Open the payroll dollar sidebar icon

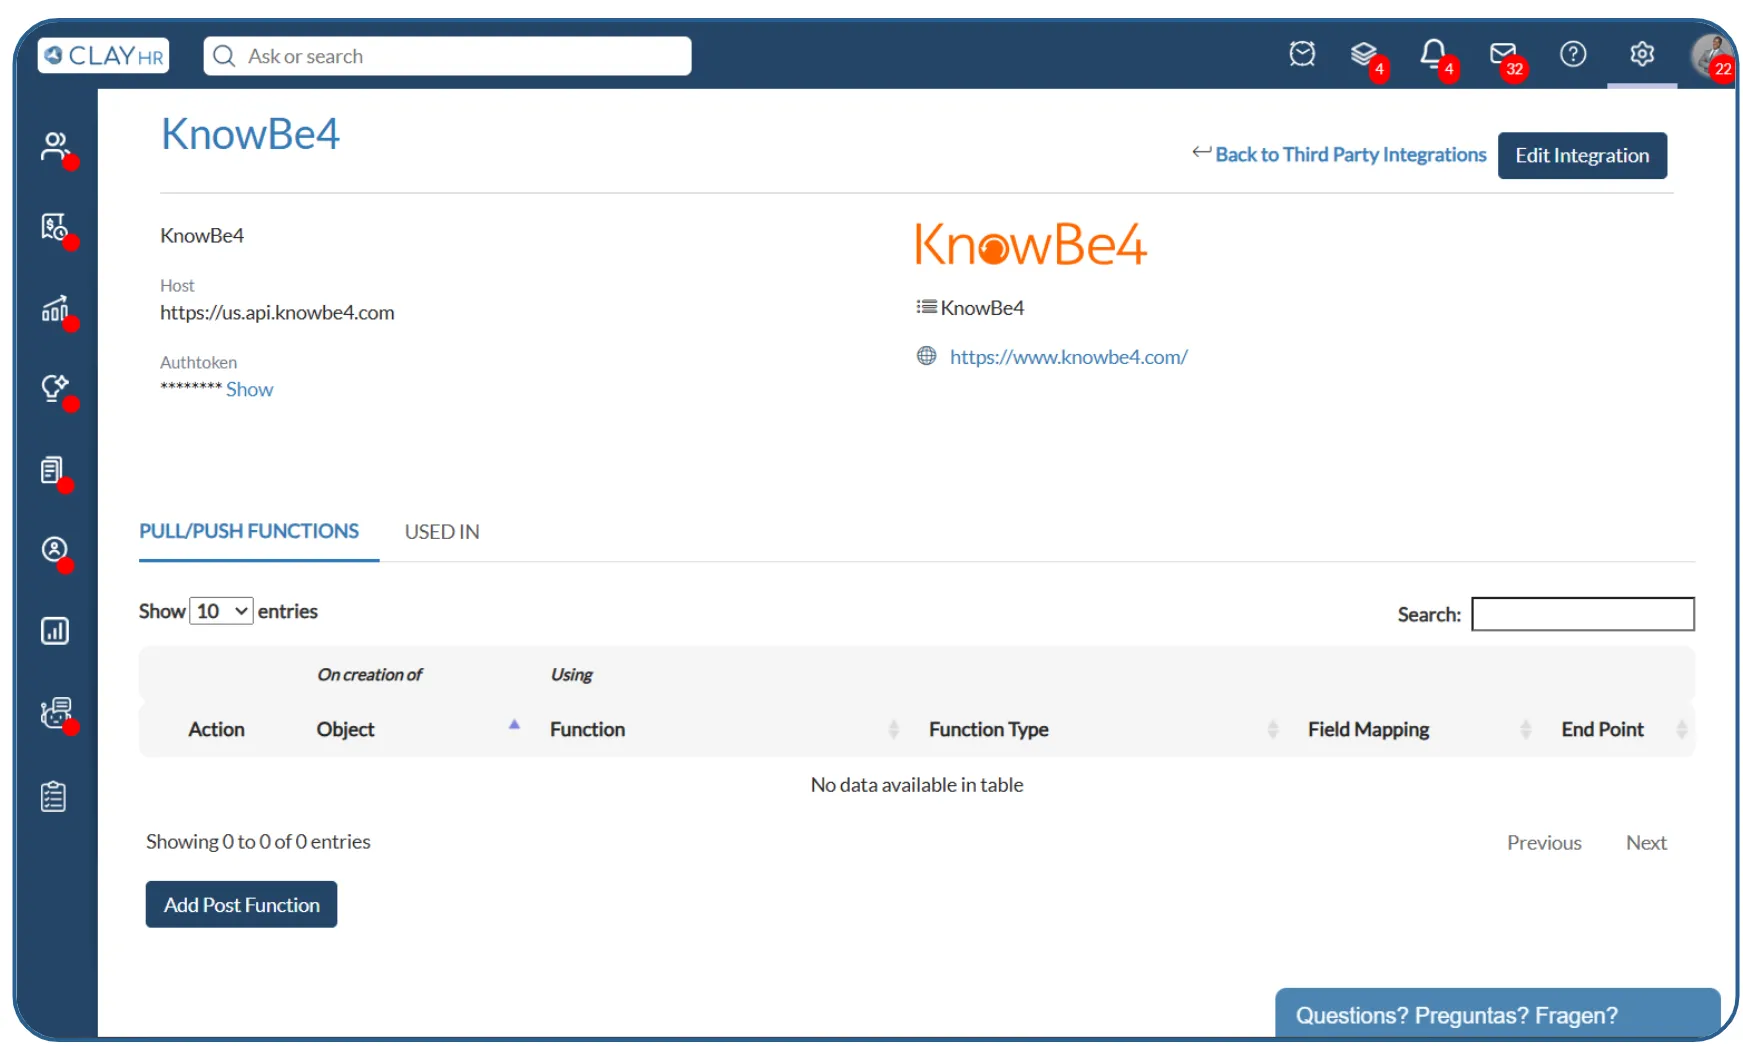click(55, 228)
